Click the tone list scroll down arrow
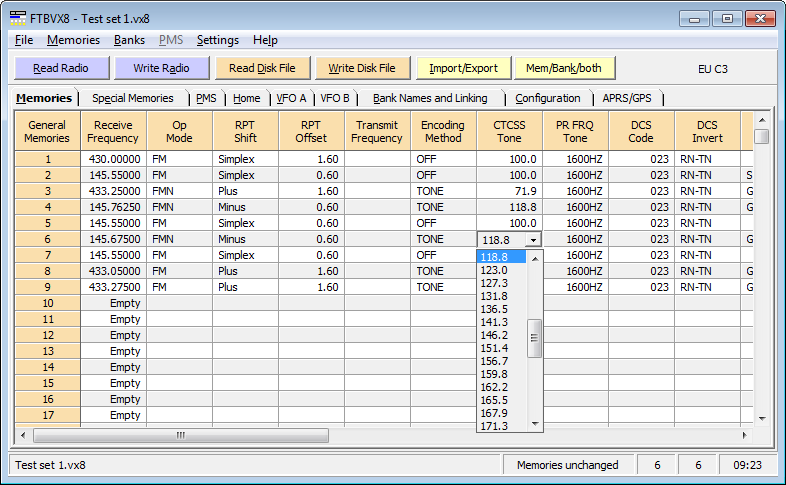Viewport: 786px width, 485px height. click(535, 424)
